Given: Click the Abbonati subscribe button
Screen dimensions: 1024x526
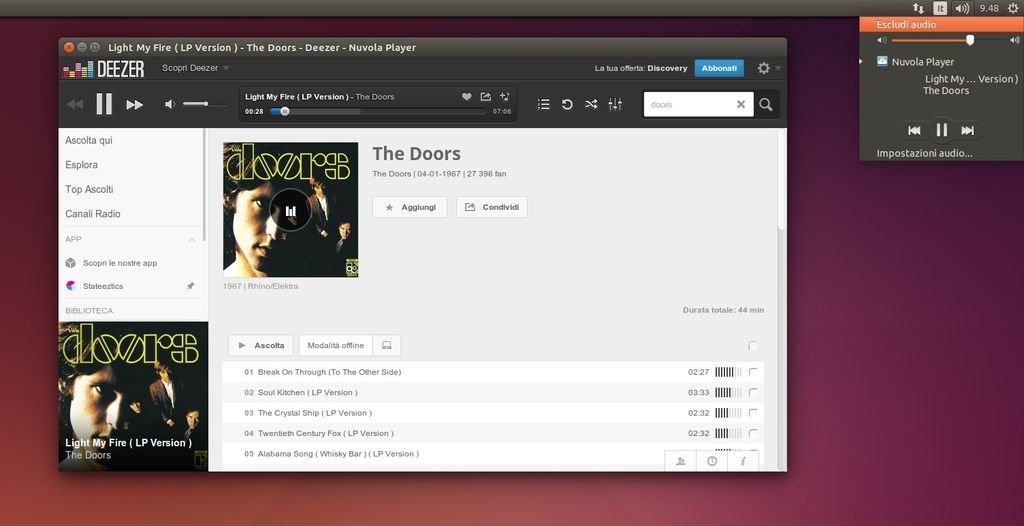Looking at the screenshot, I should pos(719,68).
